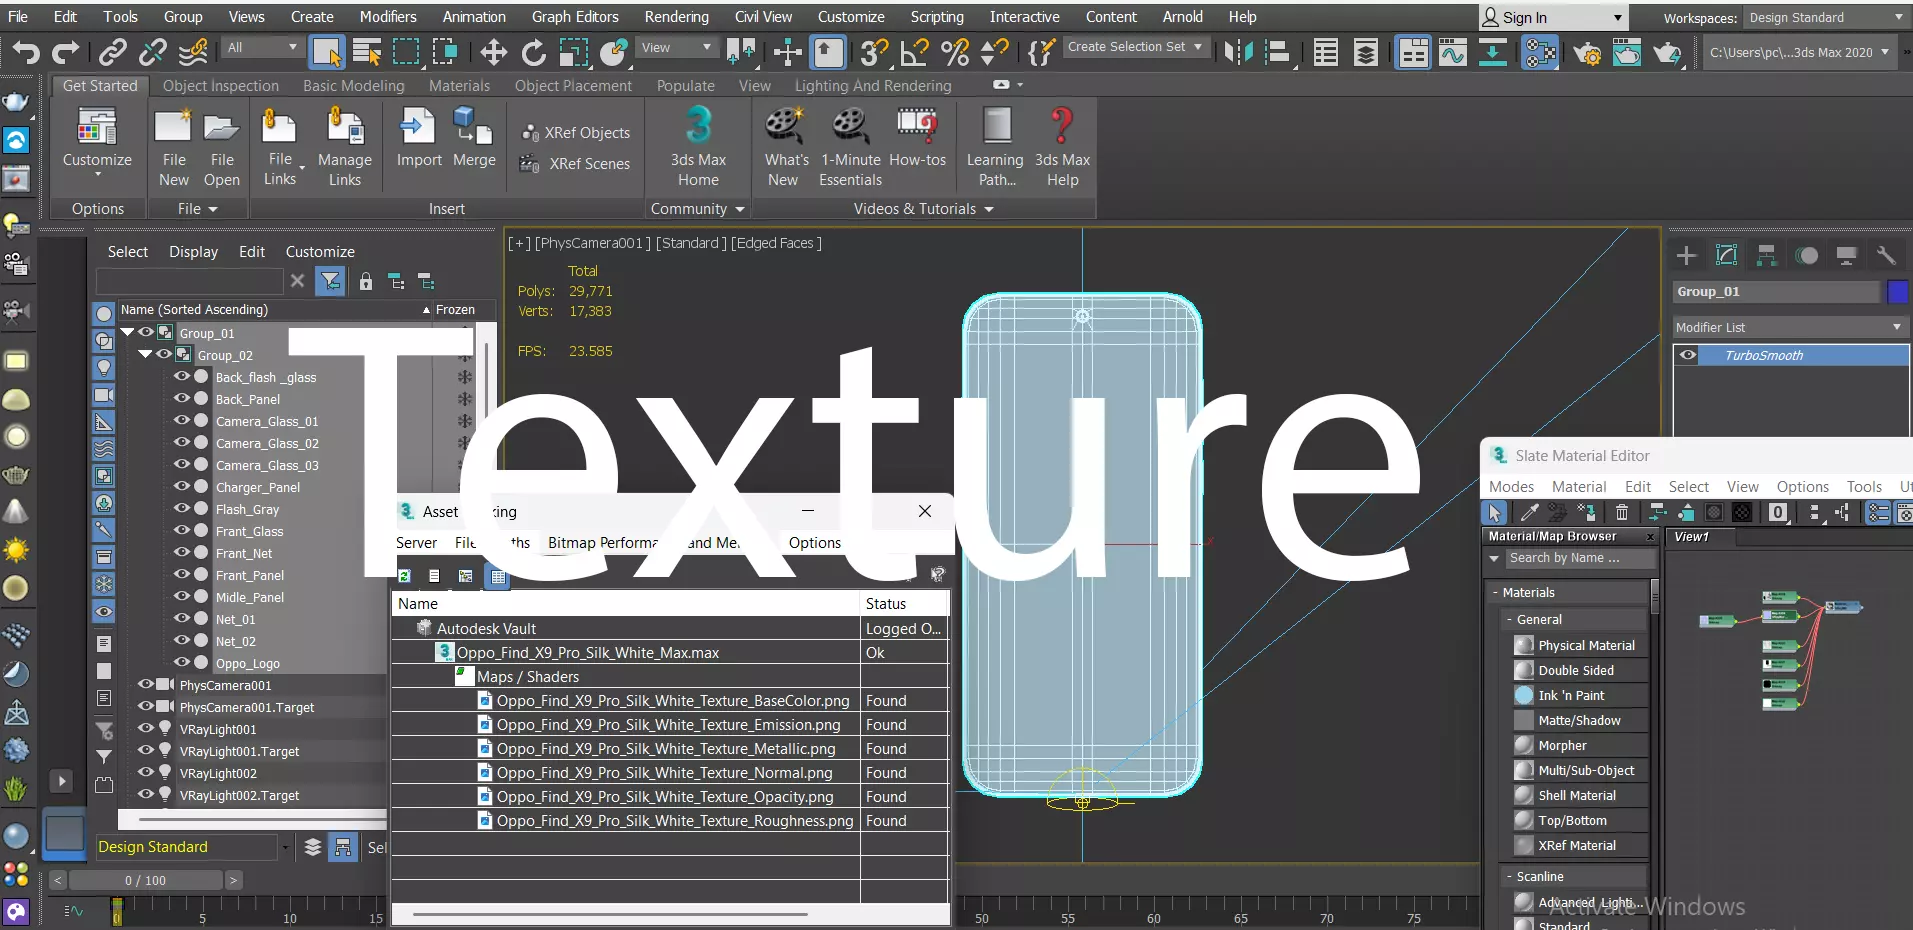Select the Texture_Normal.png row in Asset Tracking
The width and height of the screenshot is (1913, 930).
[x=669, y=773]
